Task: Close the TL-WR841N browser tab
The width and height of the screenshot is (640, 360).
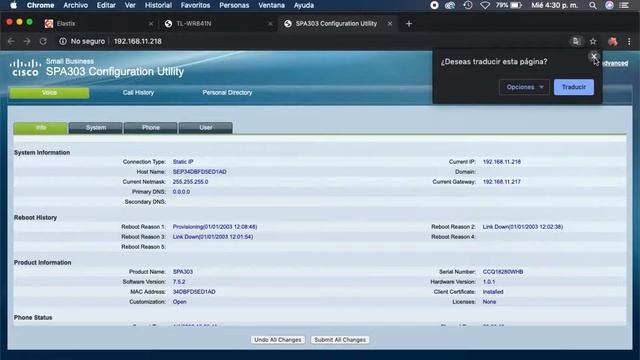Action: [270, 24]
